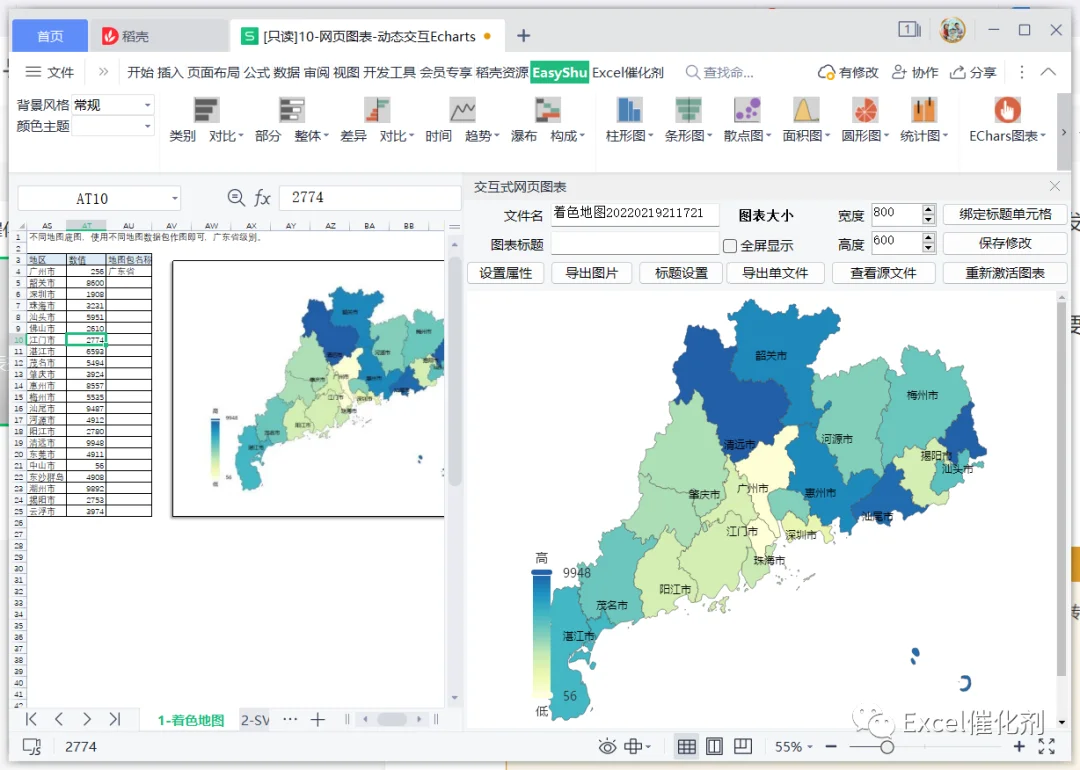Collapse the ribbon with the chevron
1080x770 pixels.
coord(1048,72)
